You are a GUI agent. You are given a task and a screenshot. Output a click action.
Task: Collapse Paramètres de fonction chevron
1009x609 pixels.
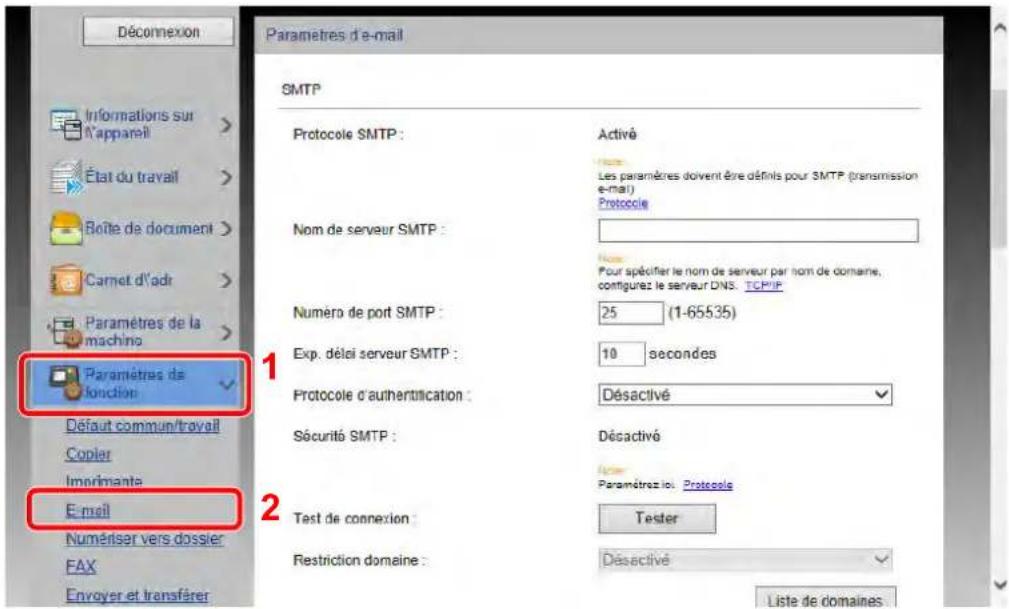pyautogui.click(x=227, y=385)
